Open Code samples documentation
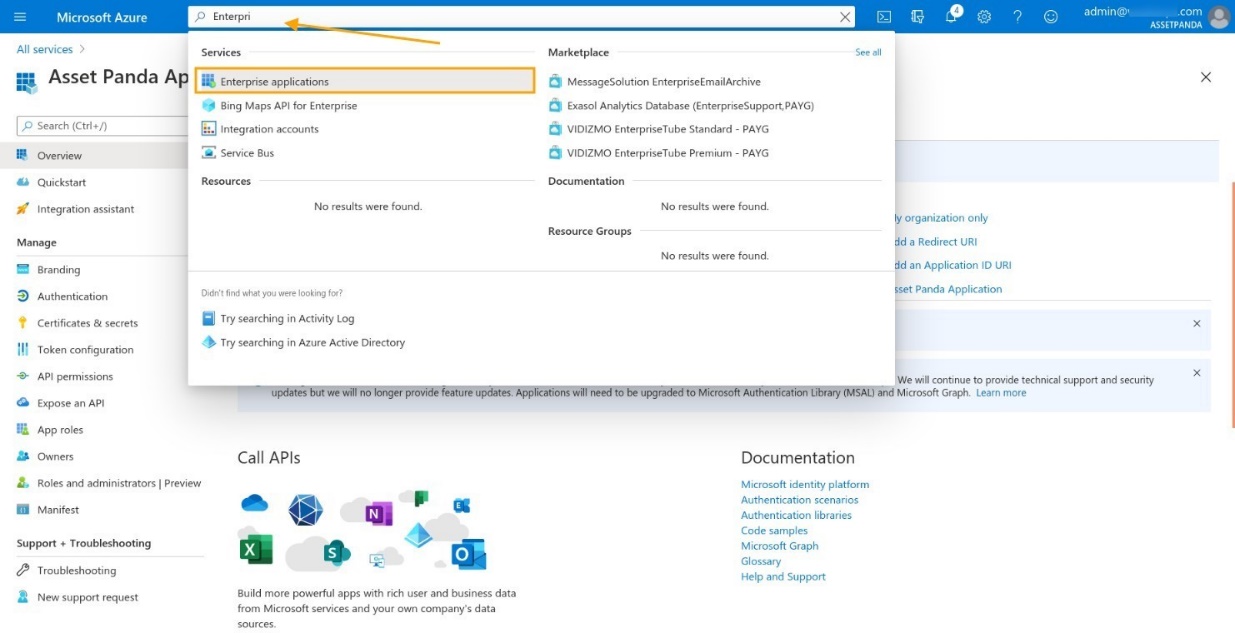This screenshot has height=633, width=1235. point(774,531)
